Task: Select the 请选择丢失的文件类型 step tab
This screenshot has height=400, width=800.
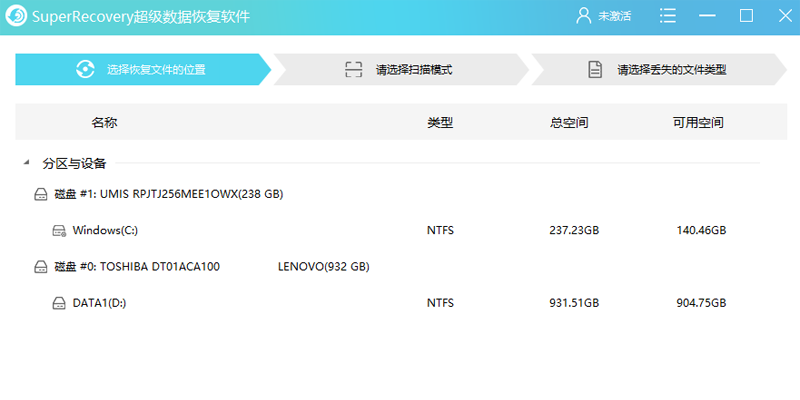Action: point(659,69)
